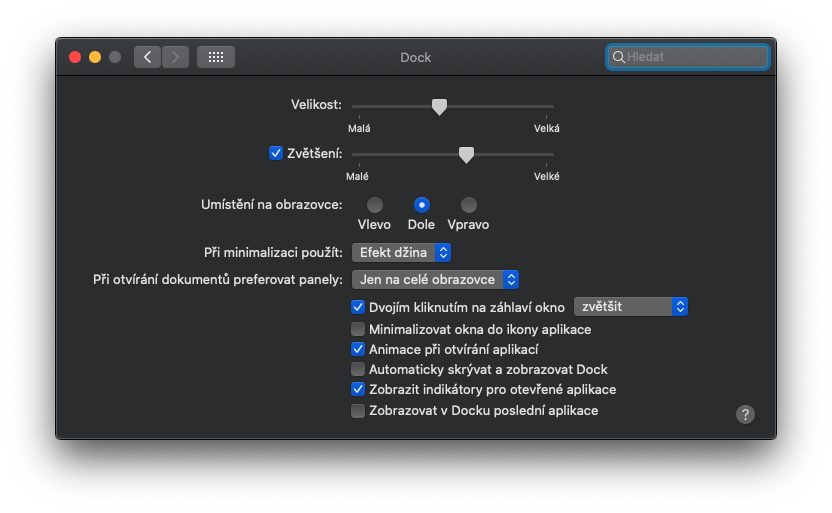The image size is (832, 513).
Task: Uncheck Animace při otvírání aplikací
Action: click(358, 349)
